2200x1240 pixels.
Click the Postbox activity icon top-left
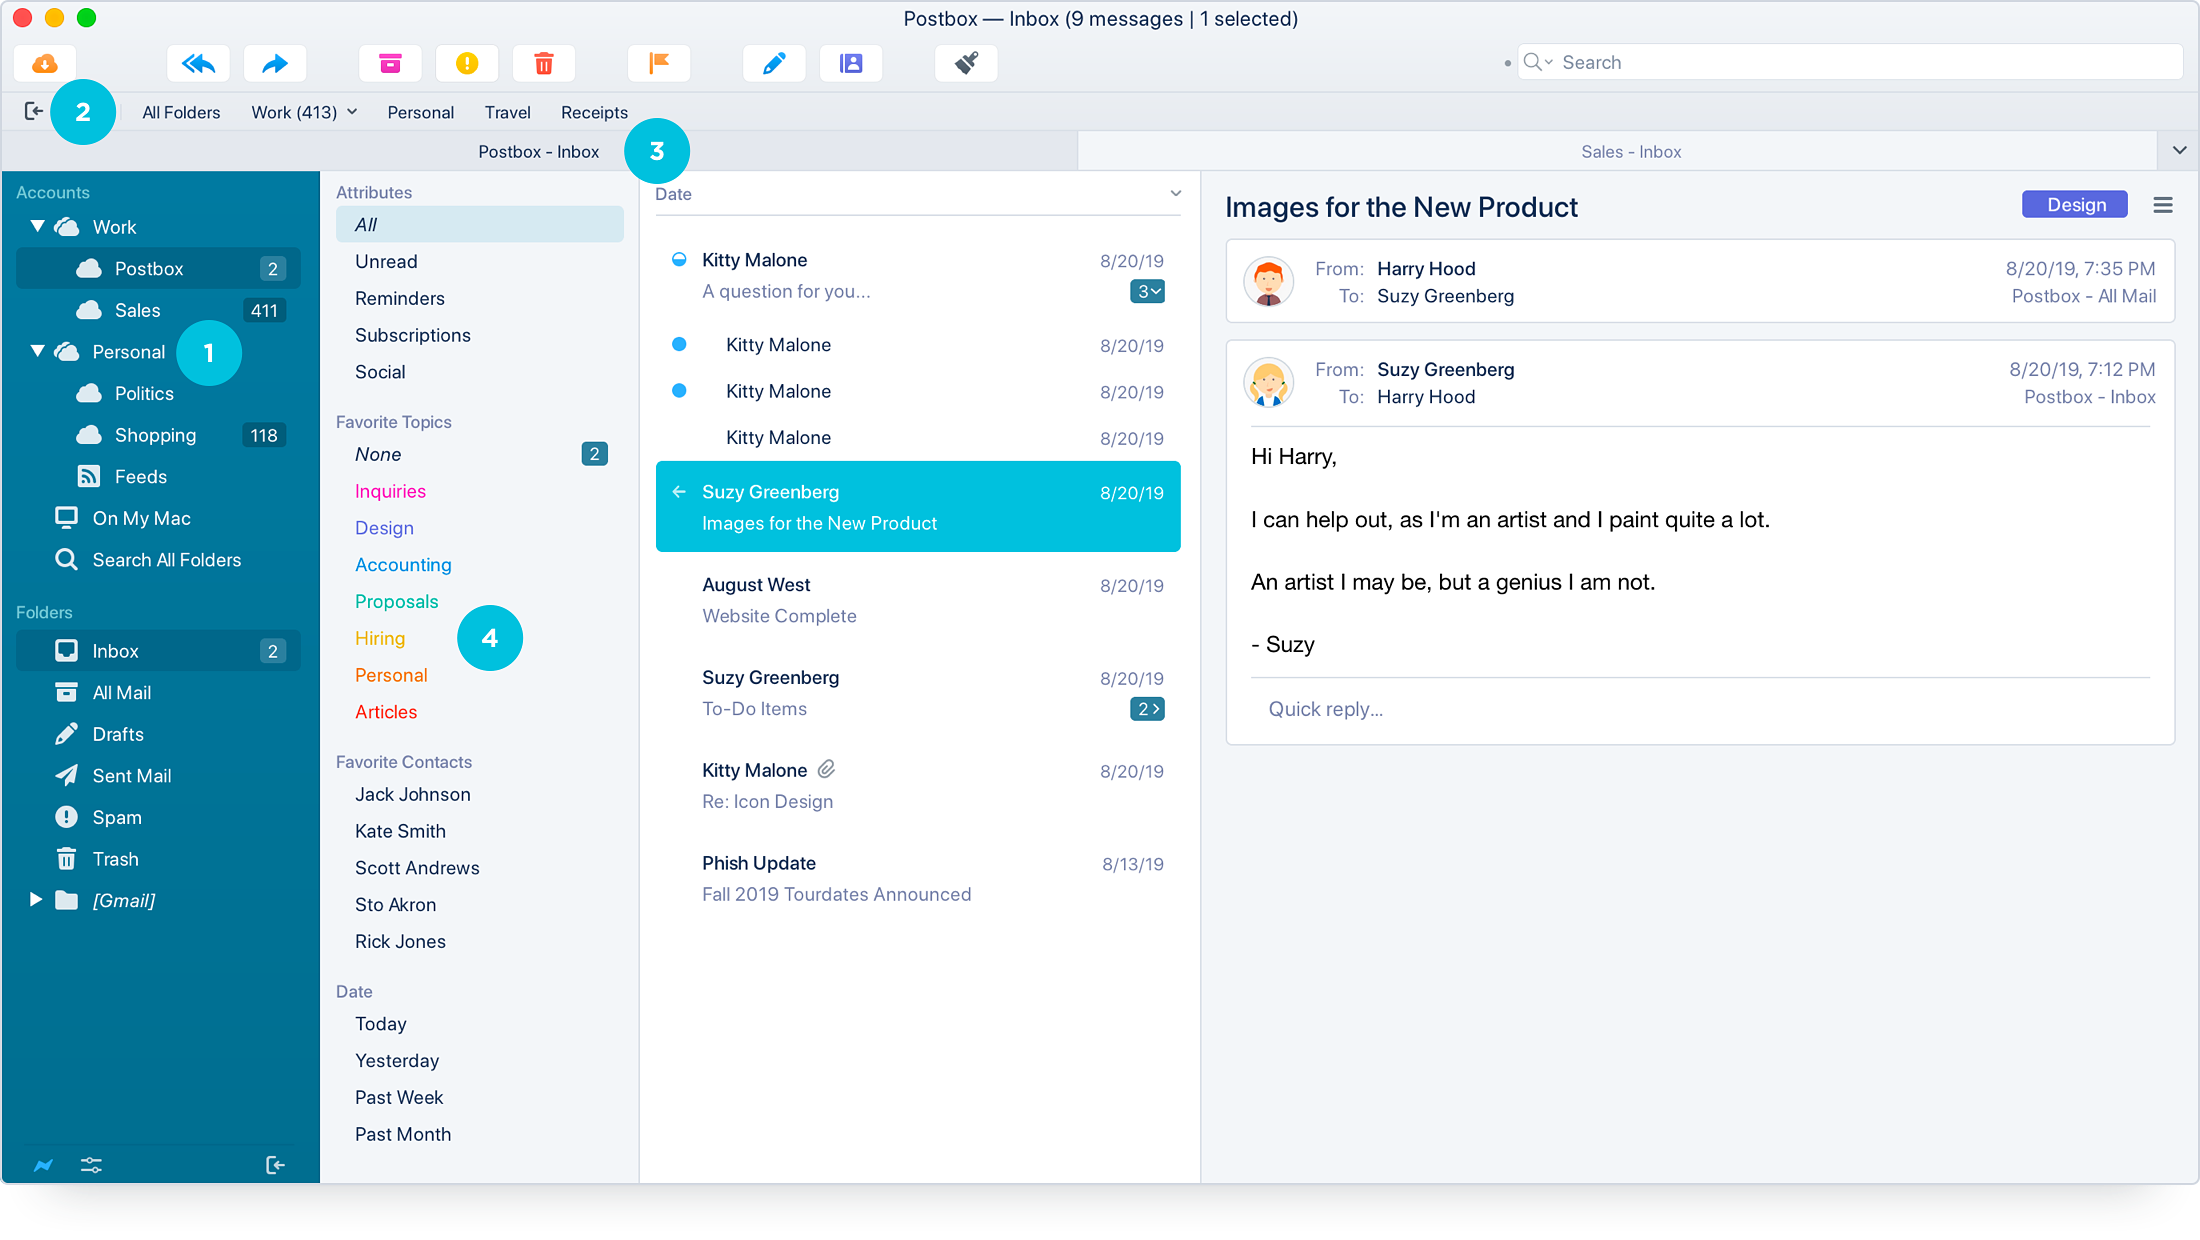pyautogui.click(x=44, y=62)
